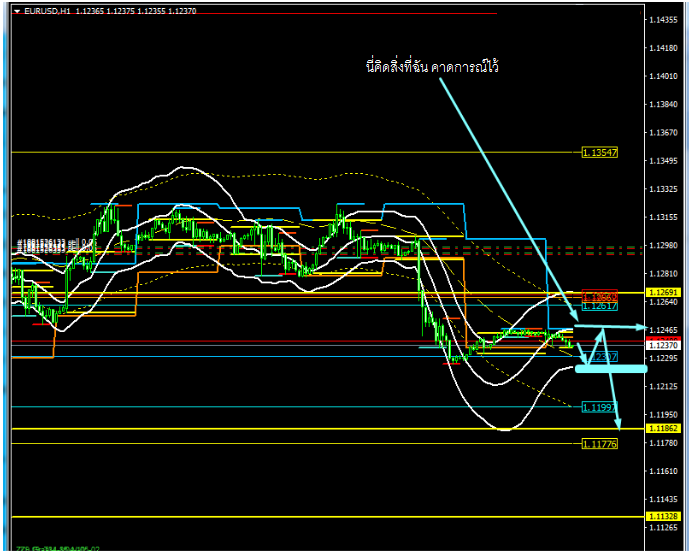The height and width of the screenshot is (555, 693).
Task: Click 1.12980 on the price scale
Action: click(663, 245)
